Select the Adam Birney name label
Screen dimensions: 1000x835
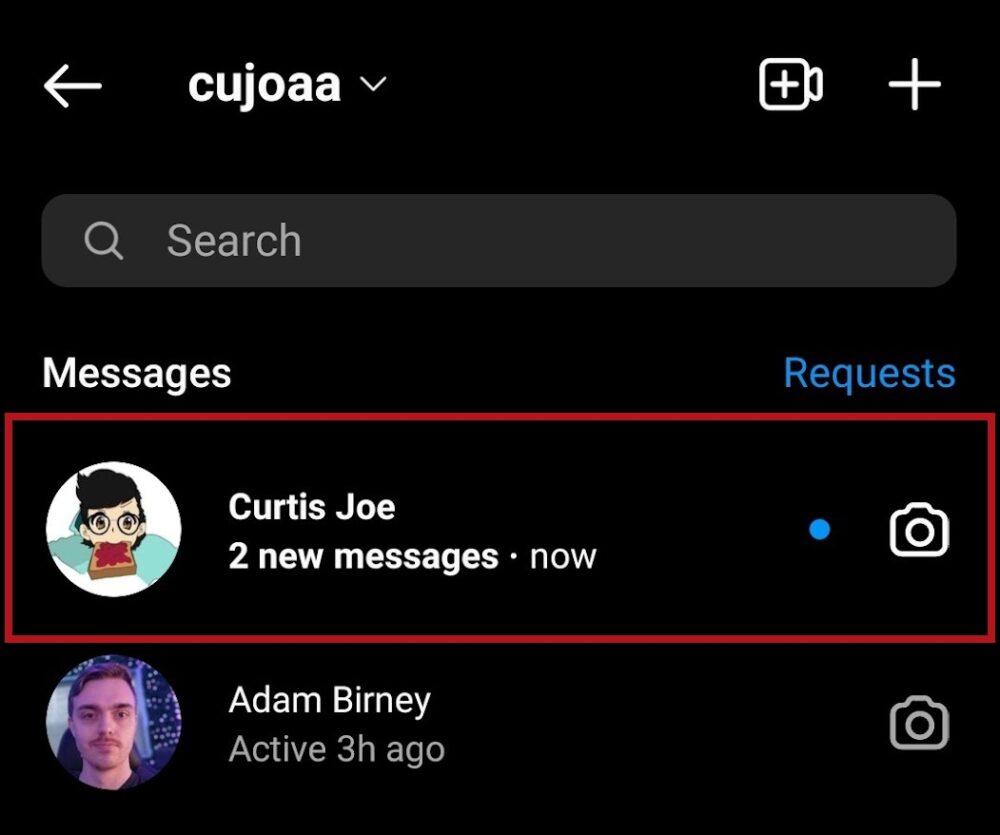(x=330, y=700)
